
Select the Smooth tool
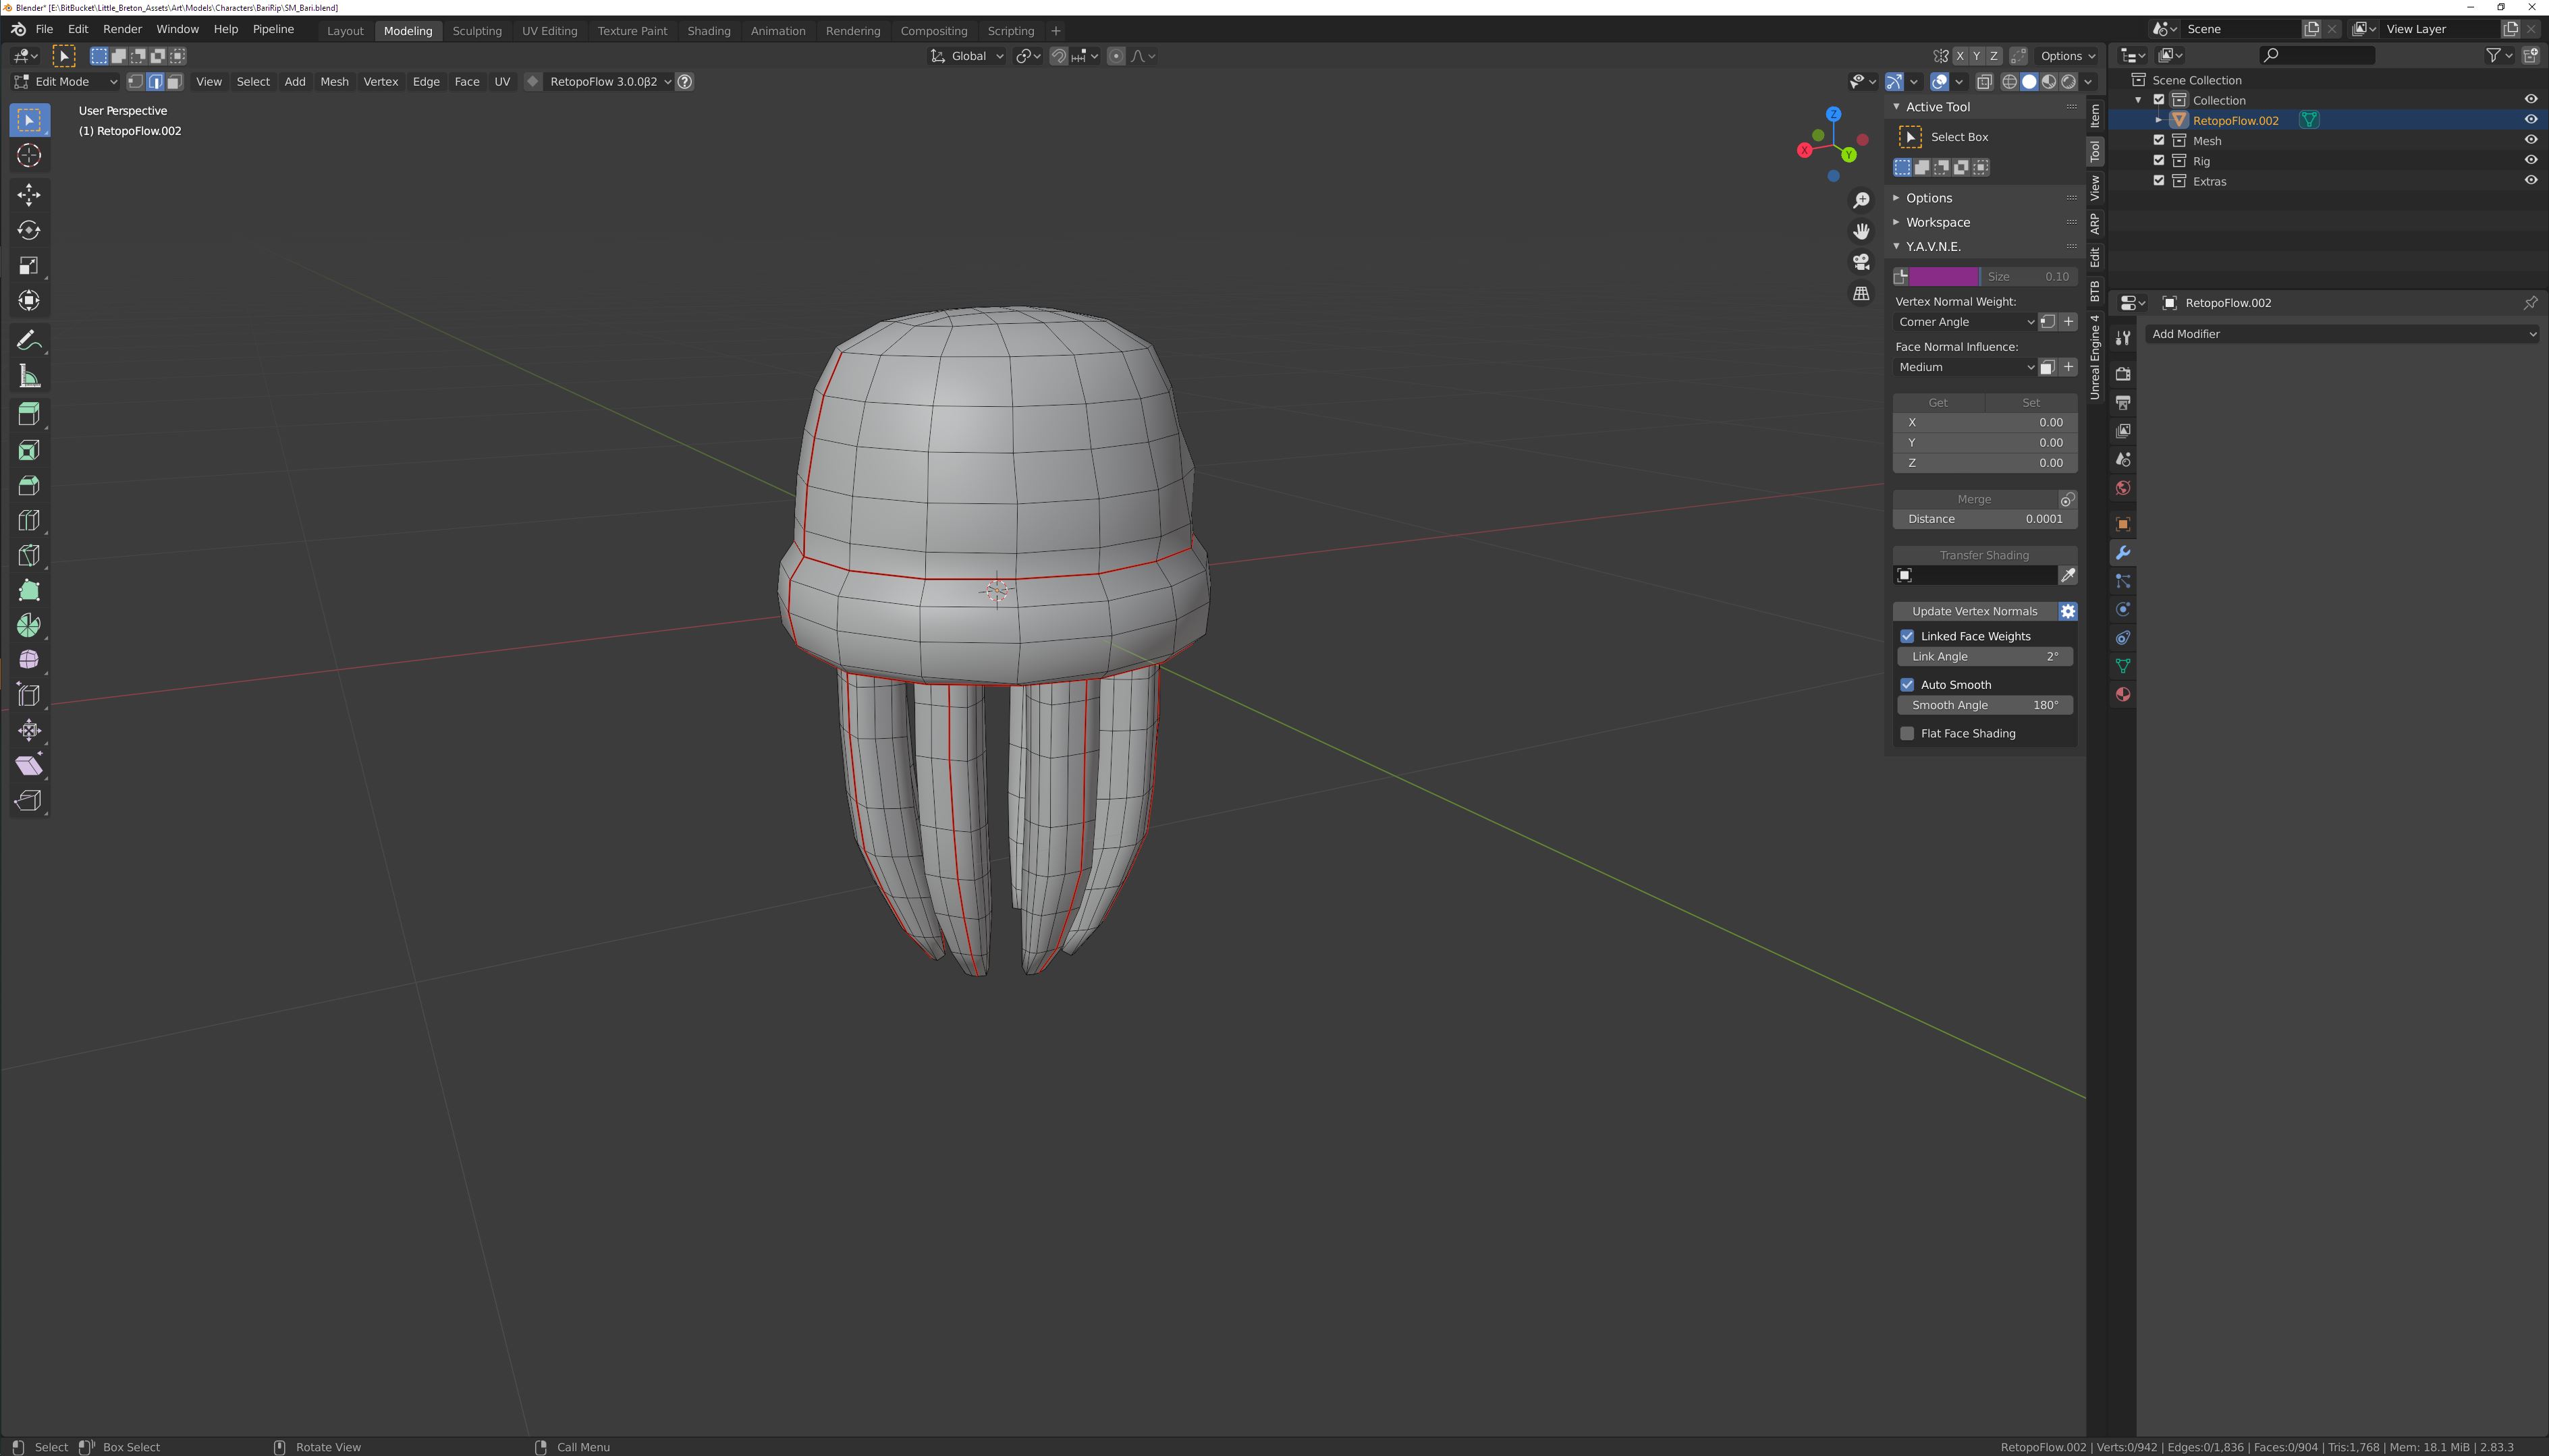point(29,660)
